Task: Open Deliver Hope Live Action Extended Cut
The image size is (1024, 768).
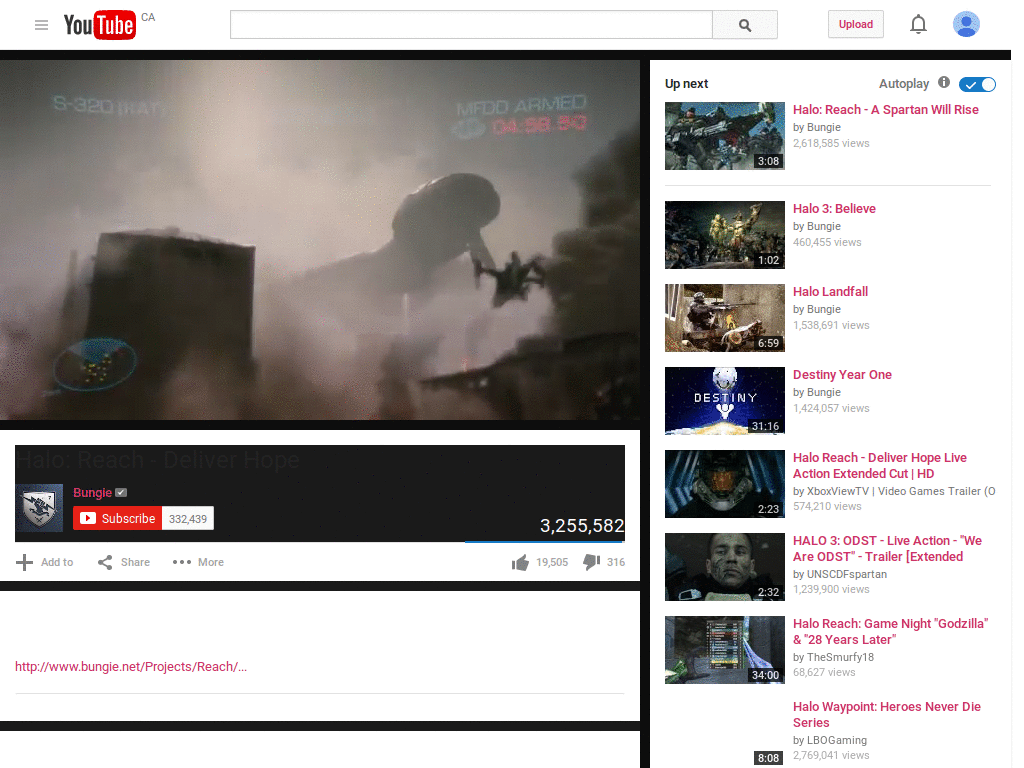Action: coord(880,466)
